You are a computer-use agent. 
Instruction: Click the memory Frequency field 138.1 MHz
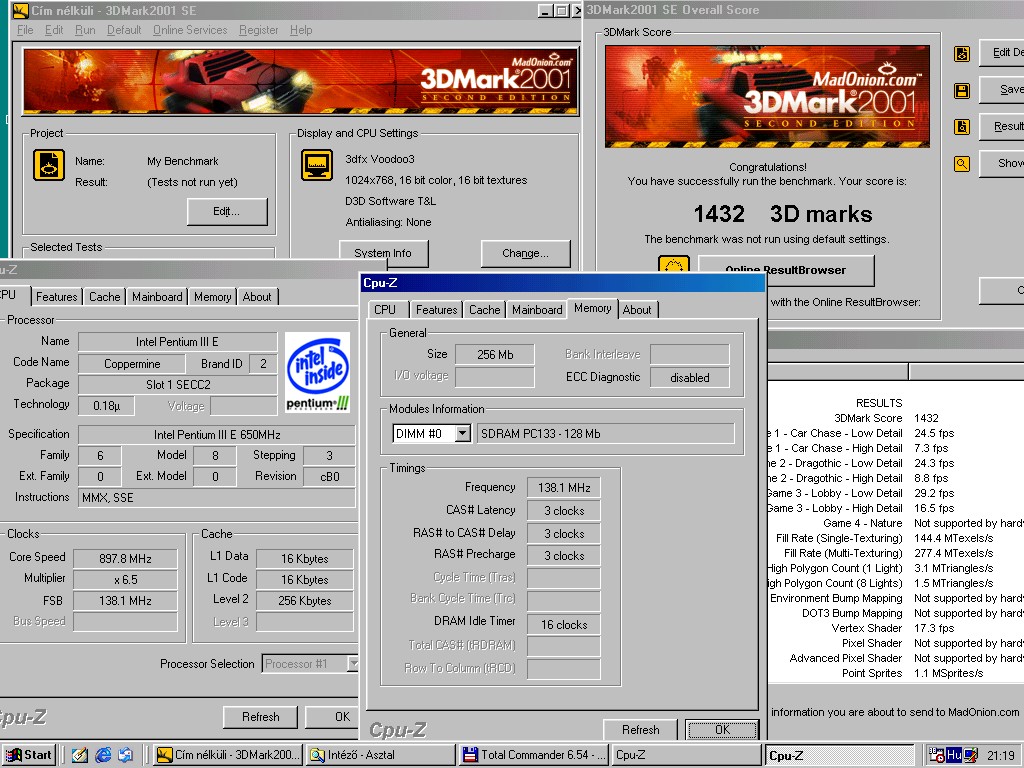coord(564,488)
